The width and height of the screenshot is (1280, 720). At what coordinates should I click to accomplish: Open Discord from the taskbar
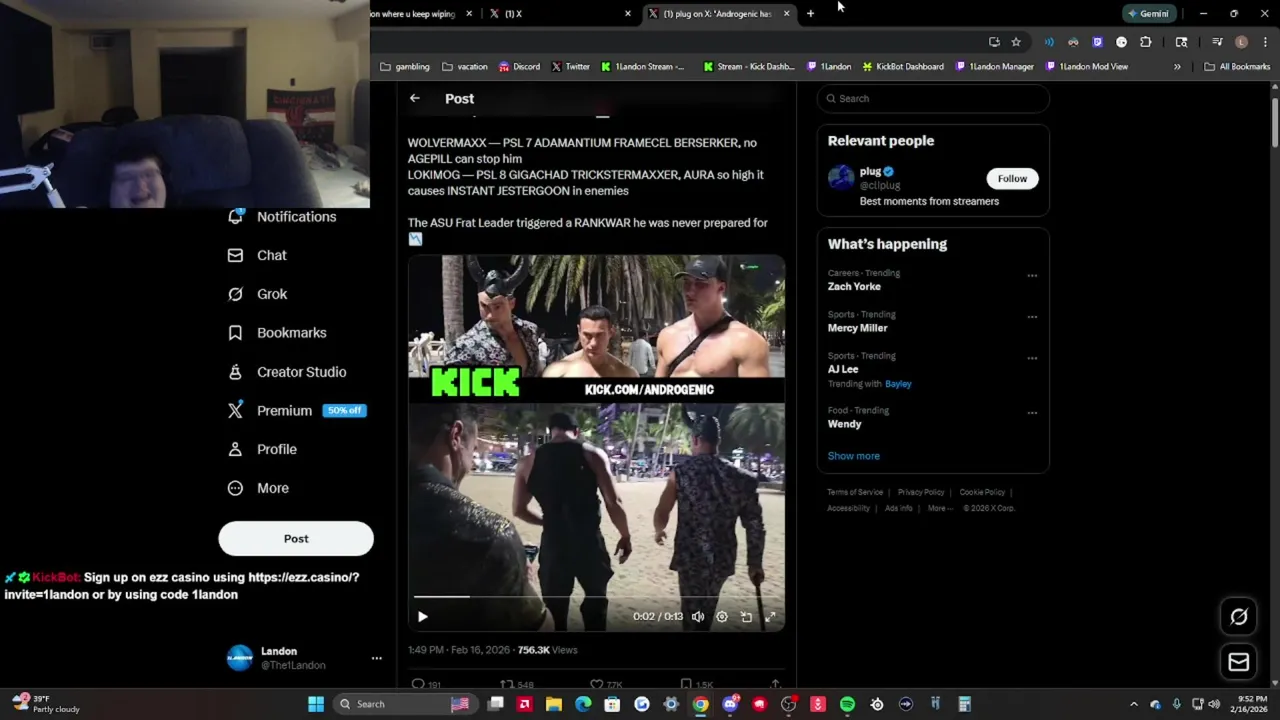(x=730, y=704)
